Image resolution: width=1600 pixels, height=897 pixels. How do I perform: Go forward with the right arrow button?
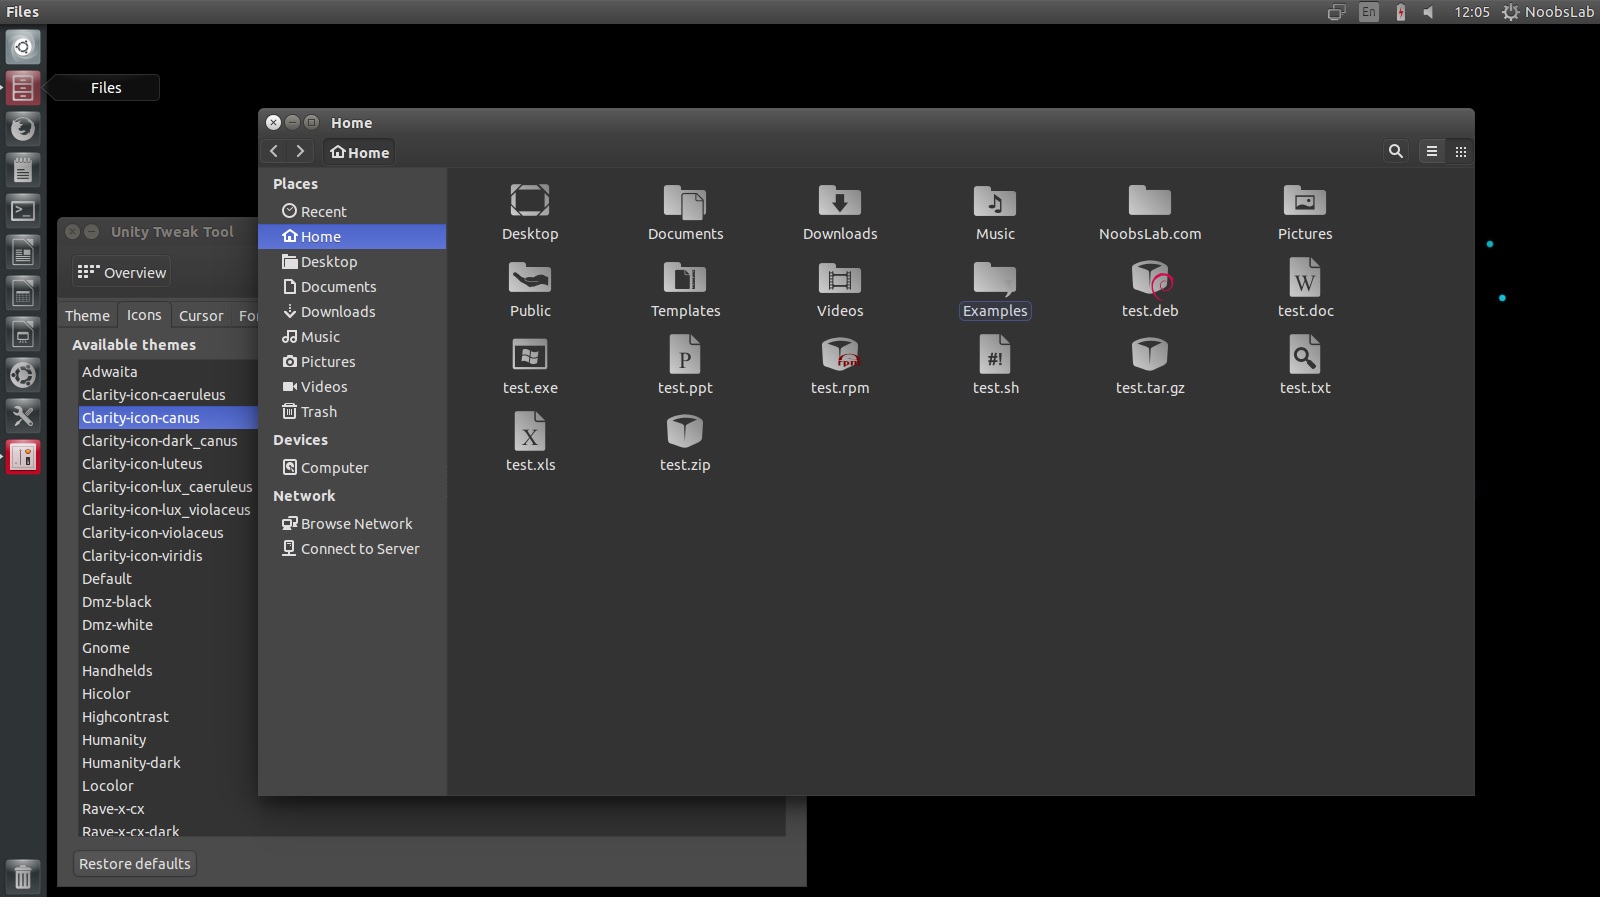tap(300, 151)
